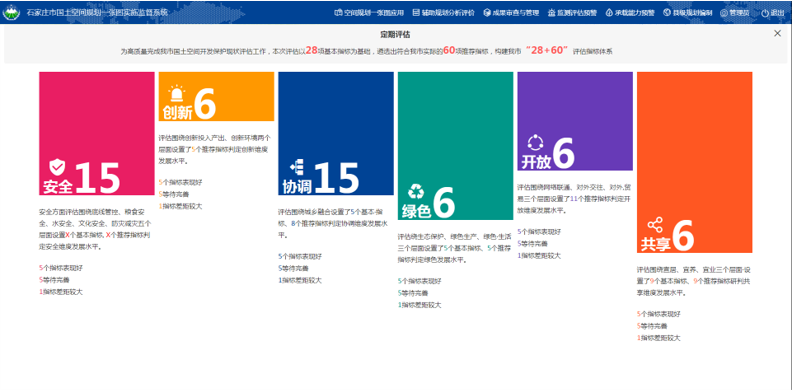Click 5个指标表现好 under 绿色
The height and width of the screenshot is (390, 792).
click(x=419, y=281)
